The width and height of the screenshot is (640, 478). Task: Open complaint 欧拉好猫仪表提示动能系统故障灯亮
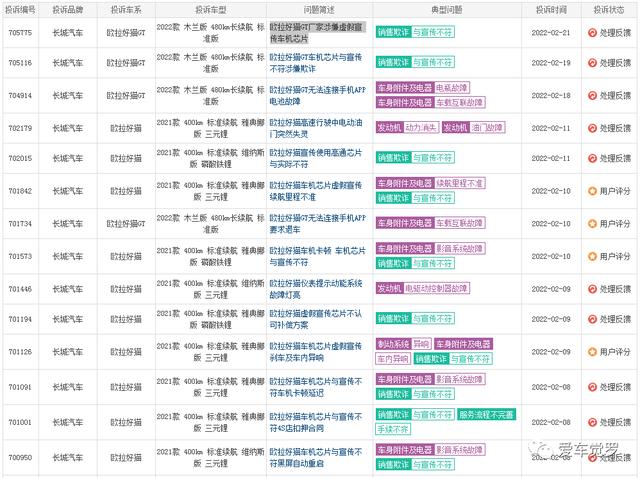tap(316, 289)
